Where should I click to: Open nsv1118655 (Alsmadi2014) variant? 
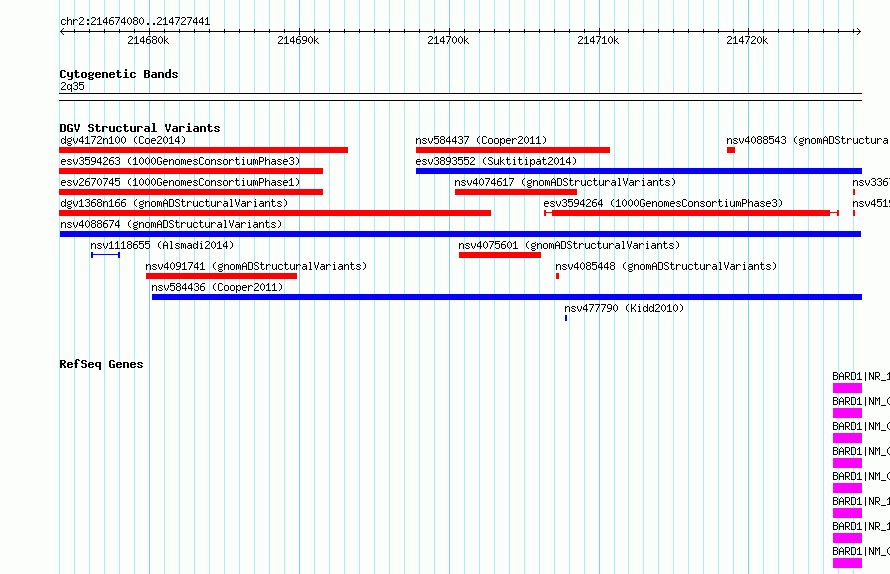tap(162, 245)
